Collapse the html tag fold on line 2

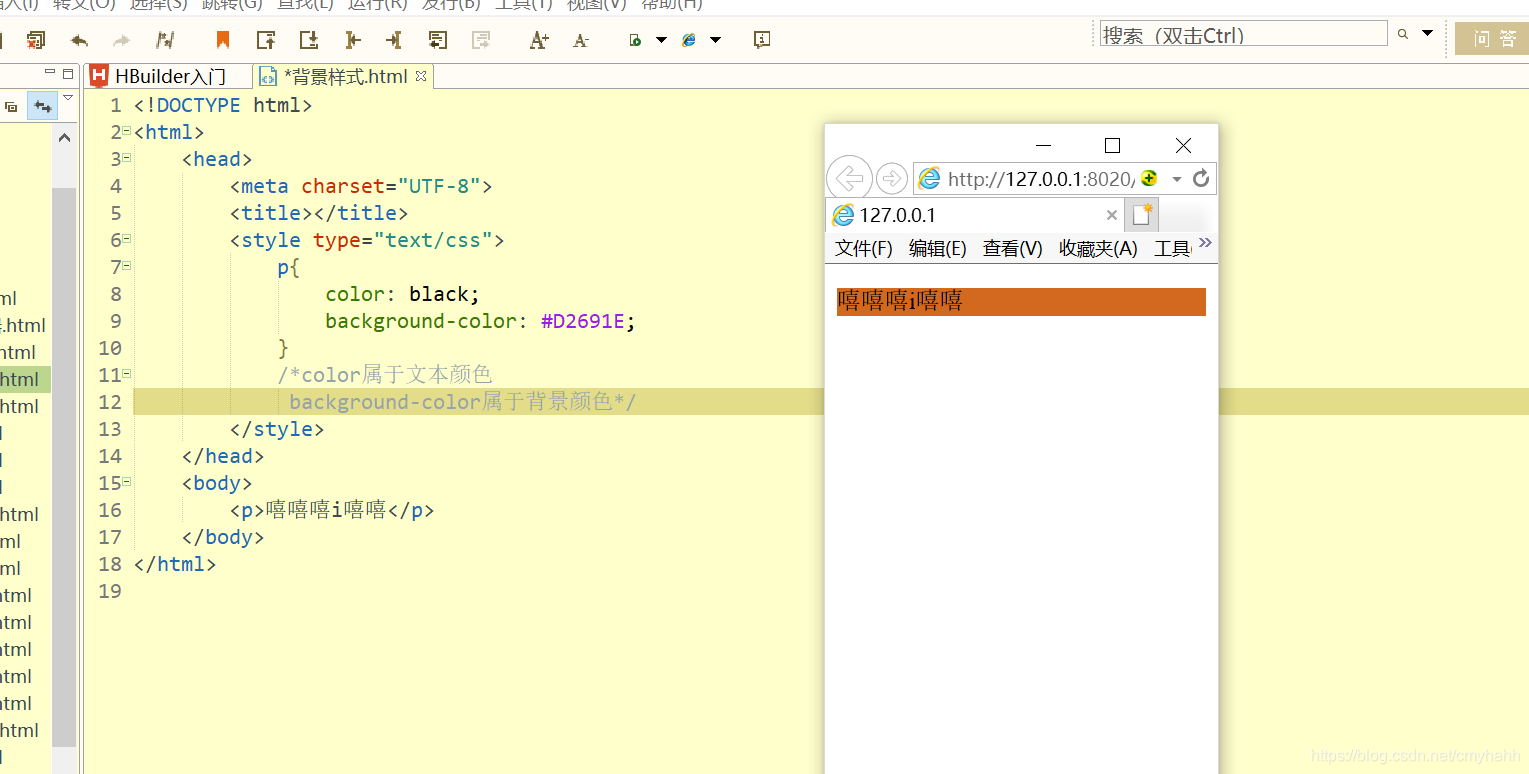click(127, 131)
